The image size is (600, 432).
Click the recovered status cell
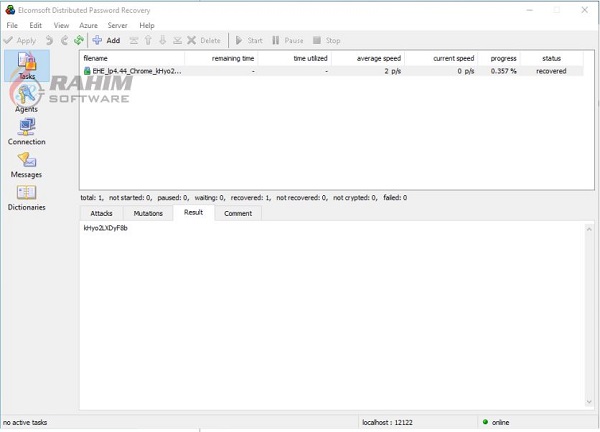click(551, 71)
